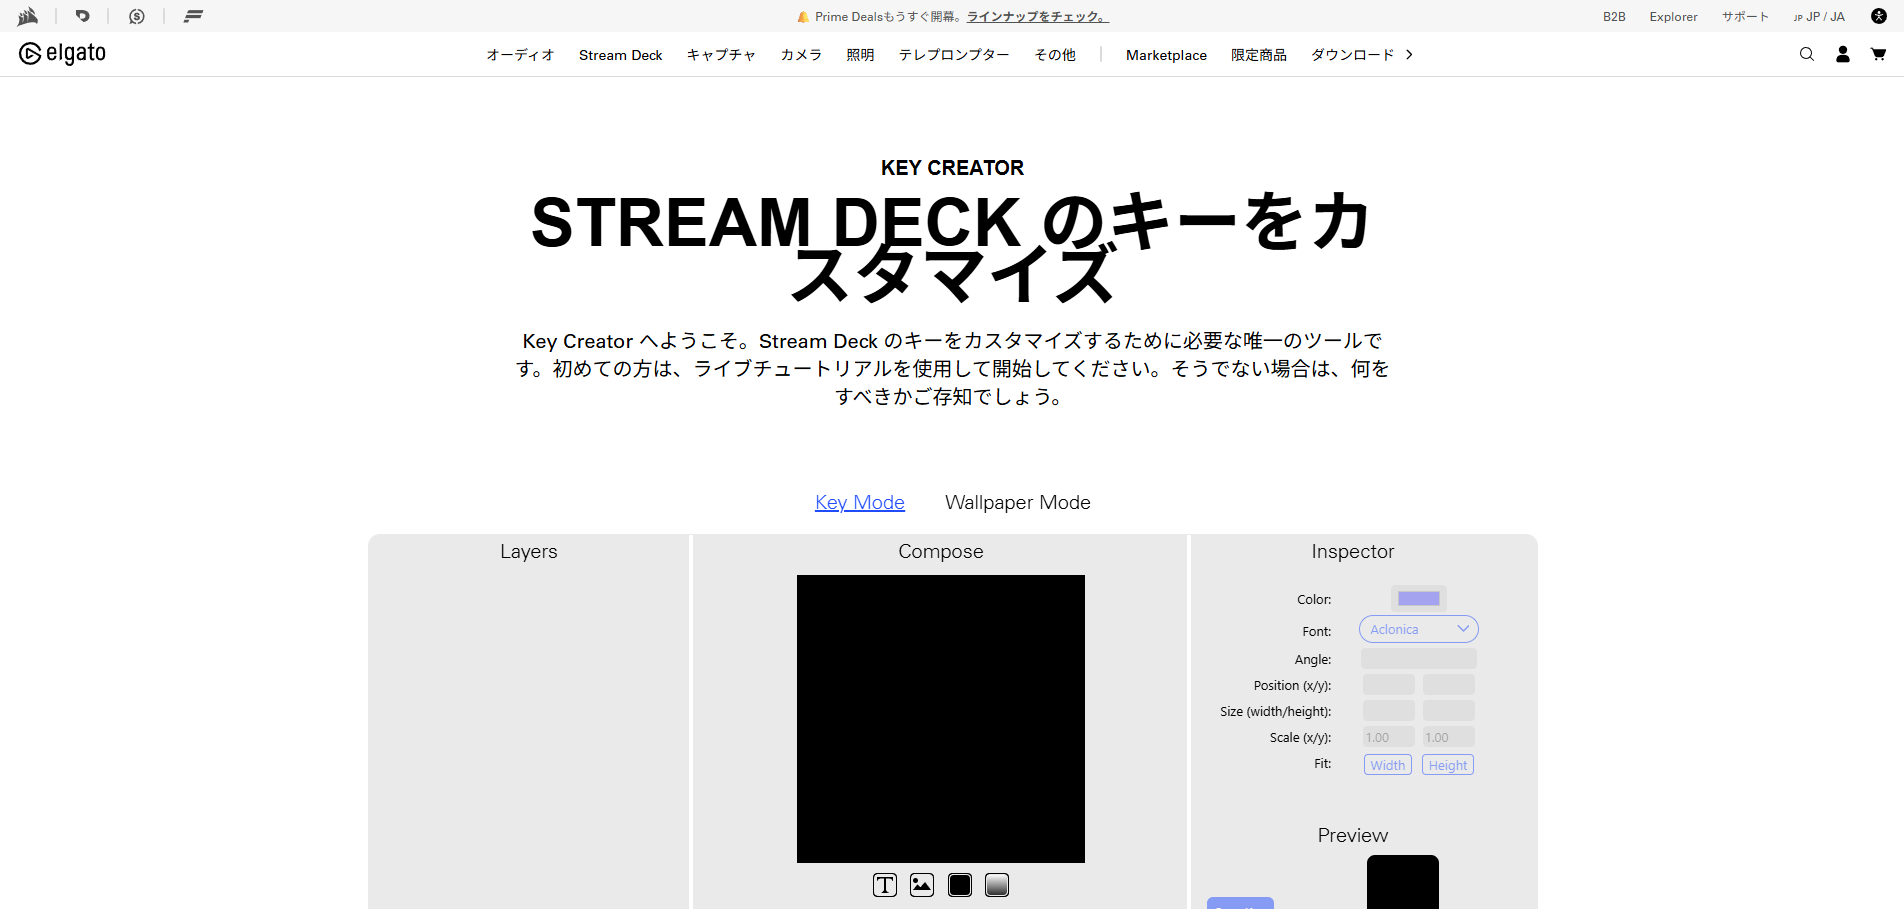Open the Stream Deck menu
This screenshot has height=909, width=1904.
(x=621, y=55)
